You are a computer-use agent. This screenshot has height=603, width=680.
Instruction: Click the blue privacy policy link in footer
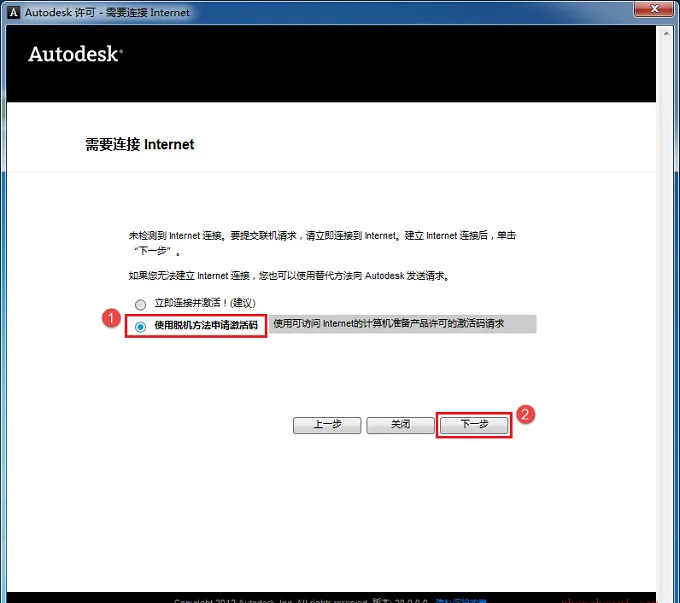click(461, 600)
